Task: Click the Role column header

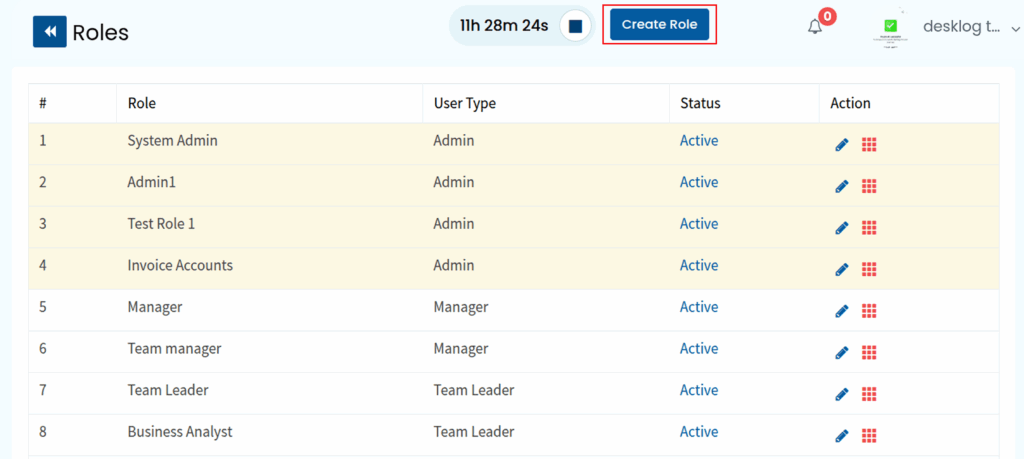Action: 142,103
